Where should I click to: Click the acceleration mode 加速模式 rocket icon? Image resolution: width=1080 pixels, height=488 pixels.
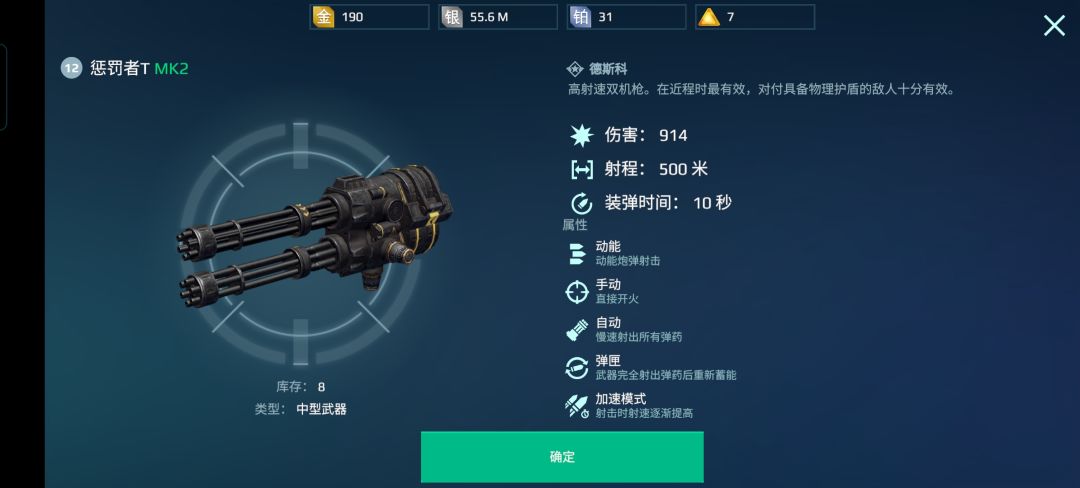coord(577,406)
